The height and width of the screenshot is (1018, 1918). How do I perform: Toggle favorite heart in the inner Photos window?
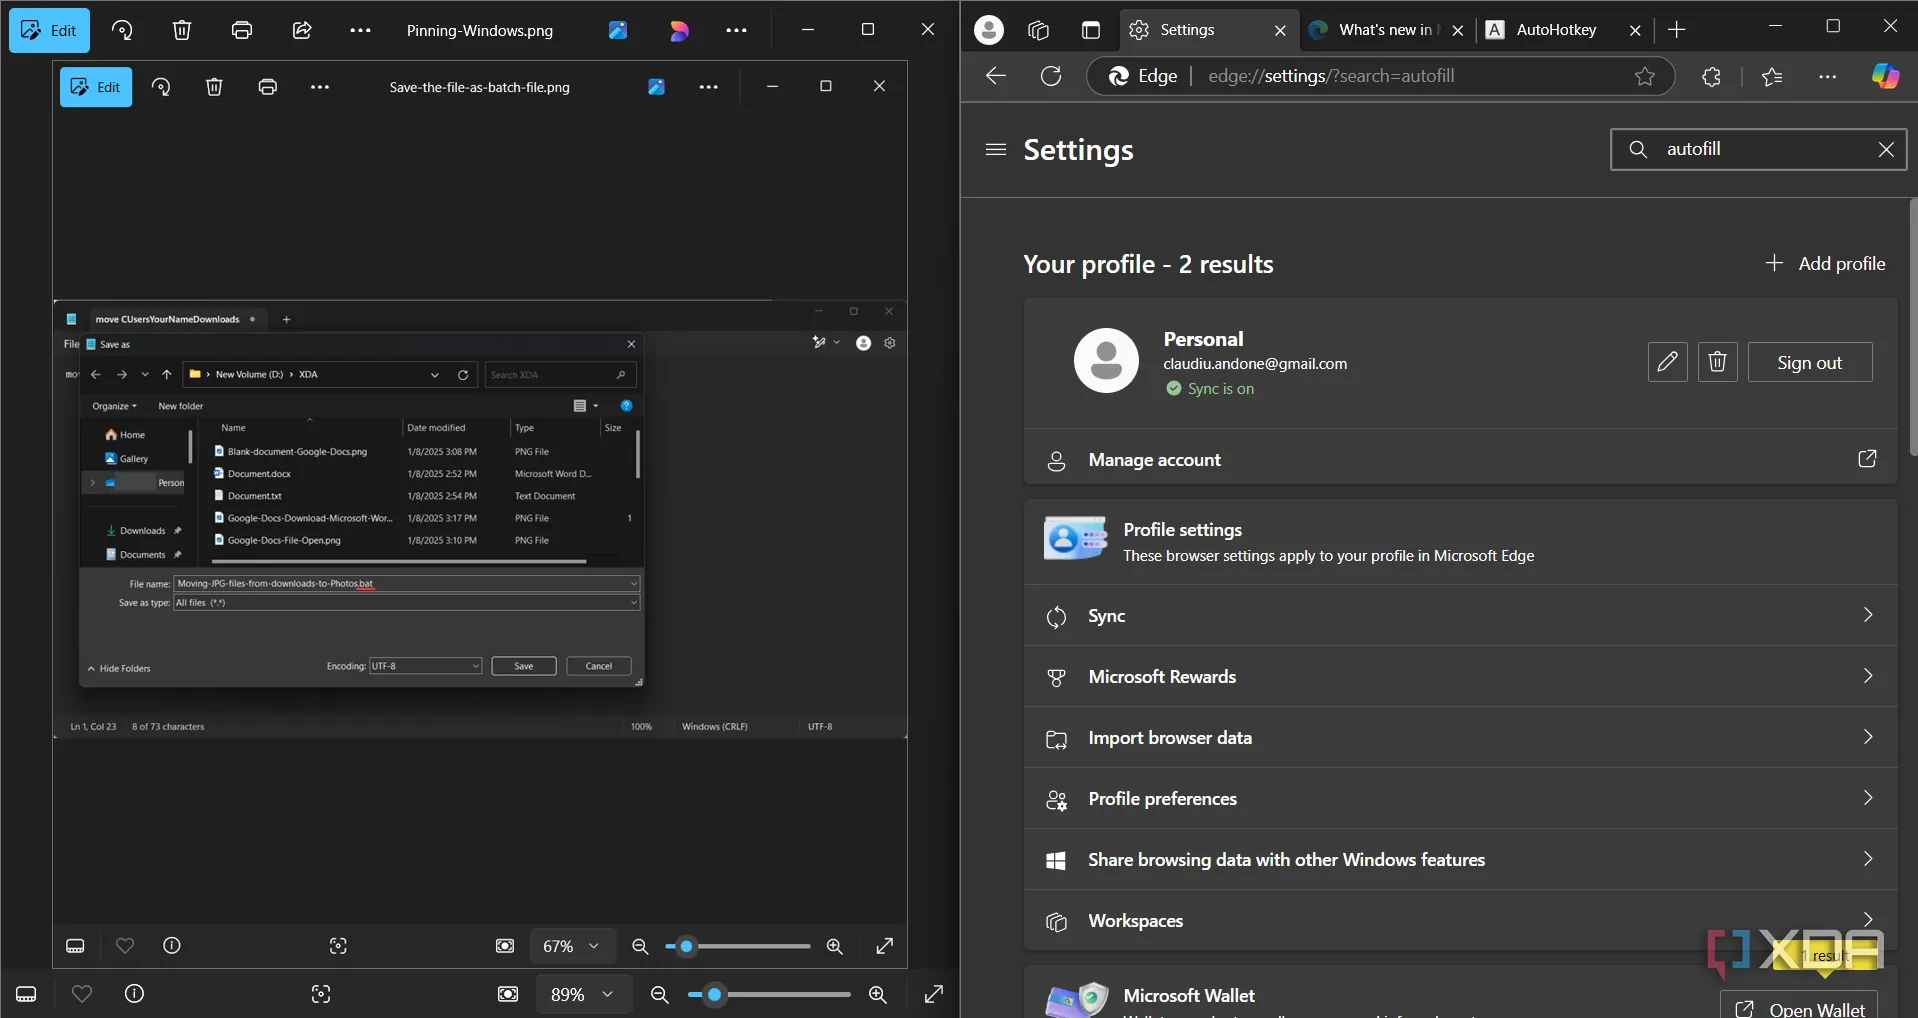(x=125, y=946)
